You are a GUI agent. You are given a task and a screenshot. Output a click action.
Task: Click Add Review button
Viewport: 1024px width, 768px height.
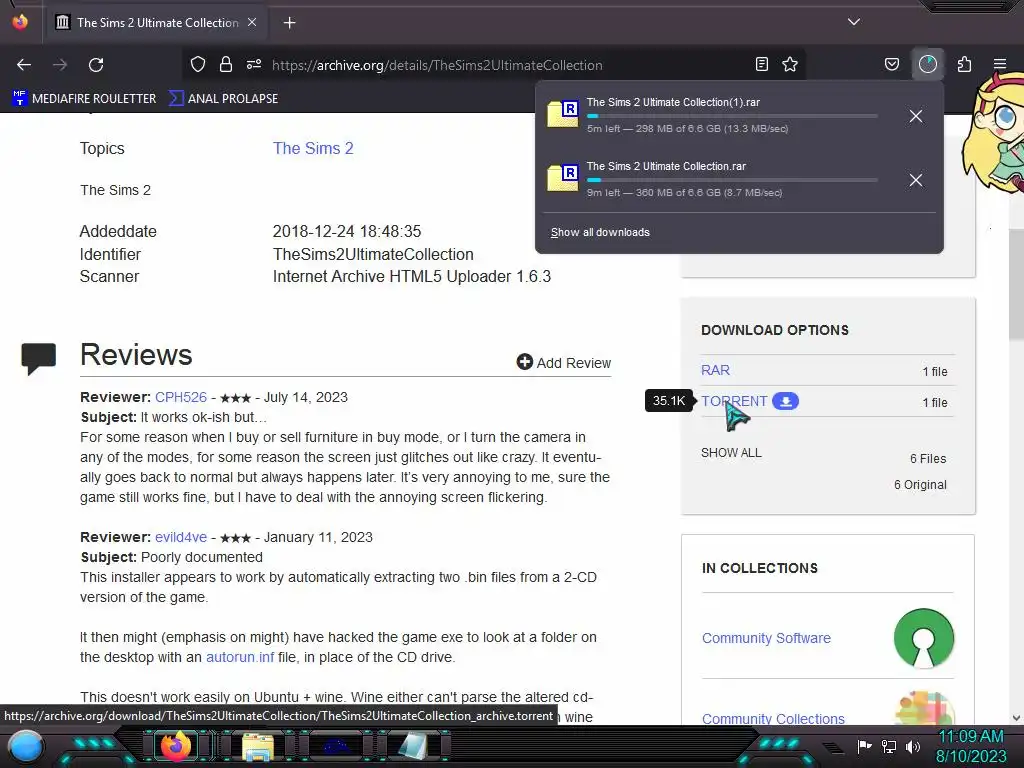click(564, 362)
